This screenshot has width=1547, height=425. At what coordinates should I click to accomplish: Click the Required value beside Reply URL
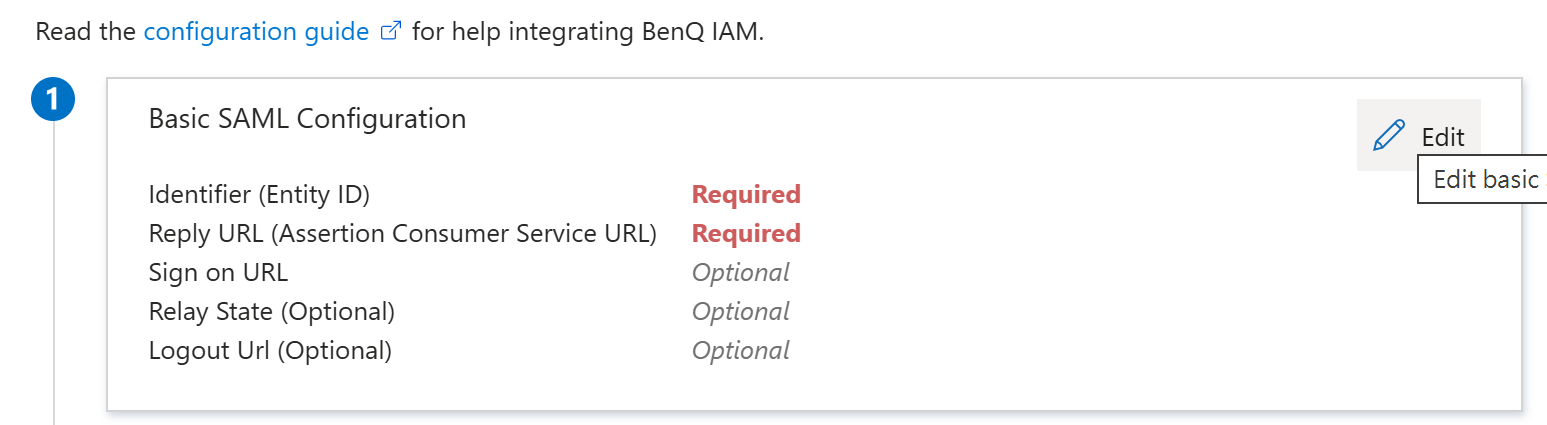coord(746,233)
